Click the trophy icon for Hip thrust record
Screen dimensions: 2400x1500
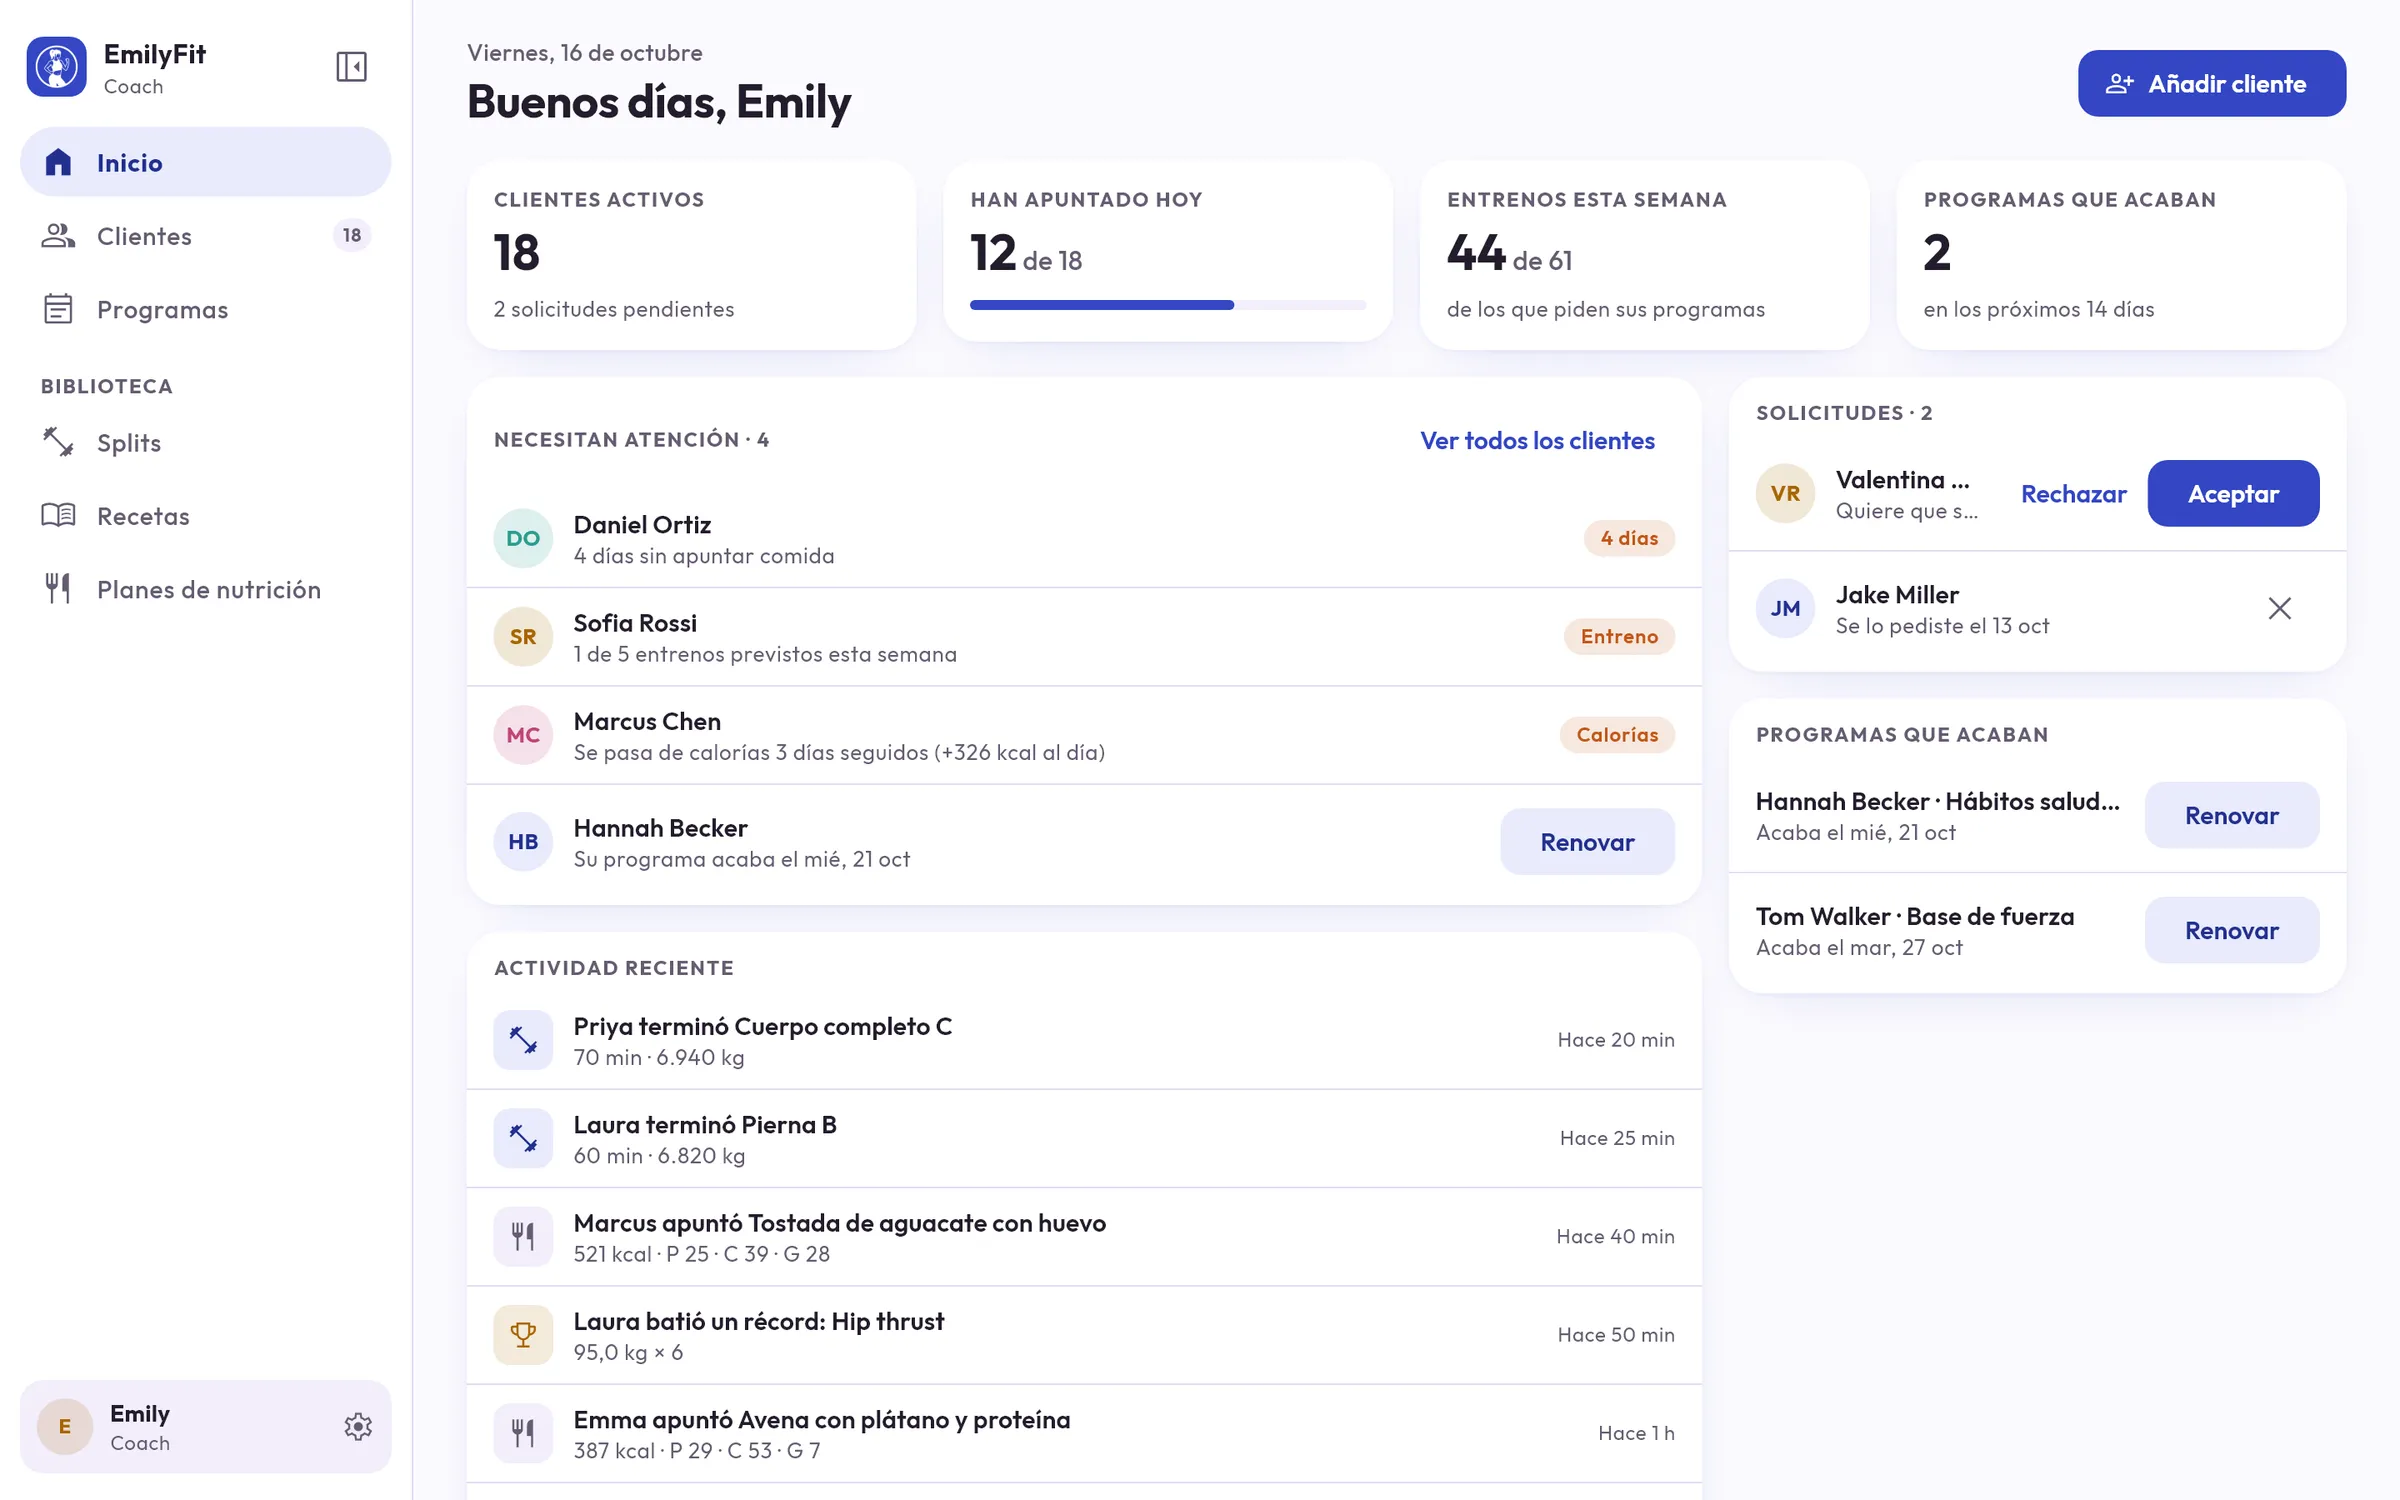point(523,1335)
